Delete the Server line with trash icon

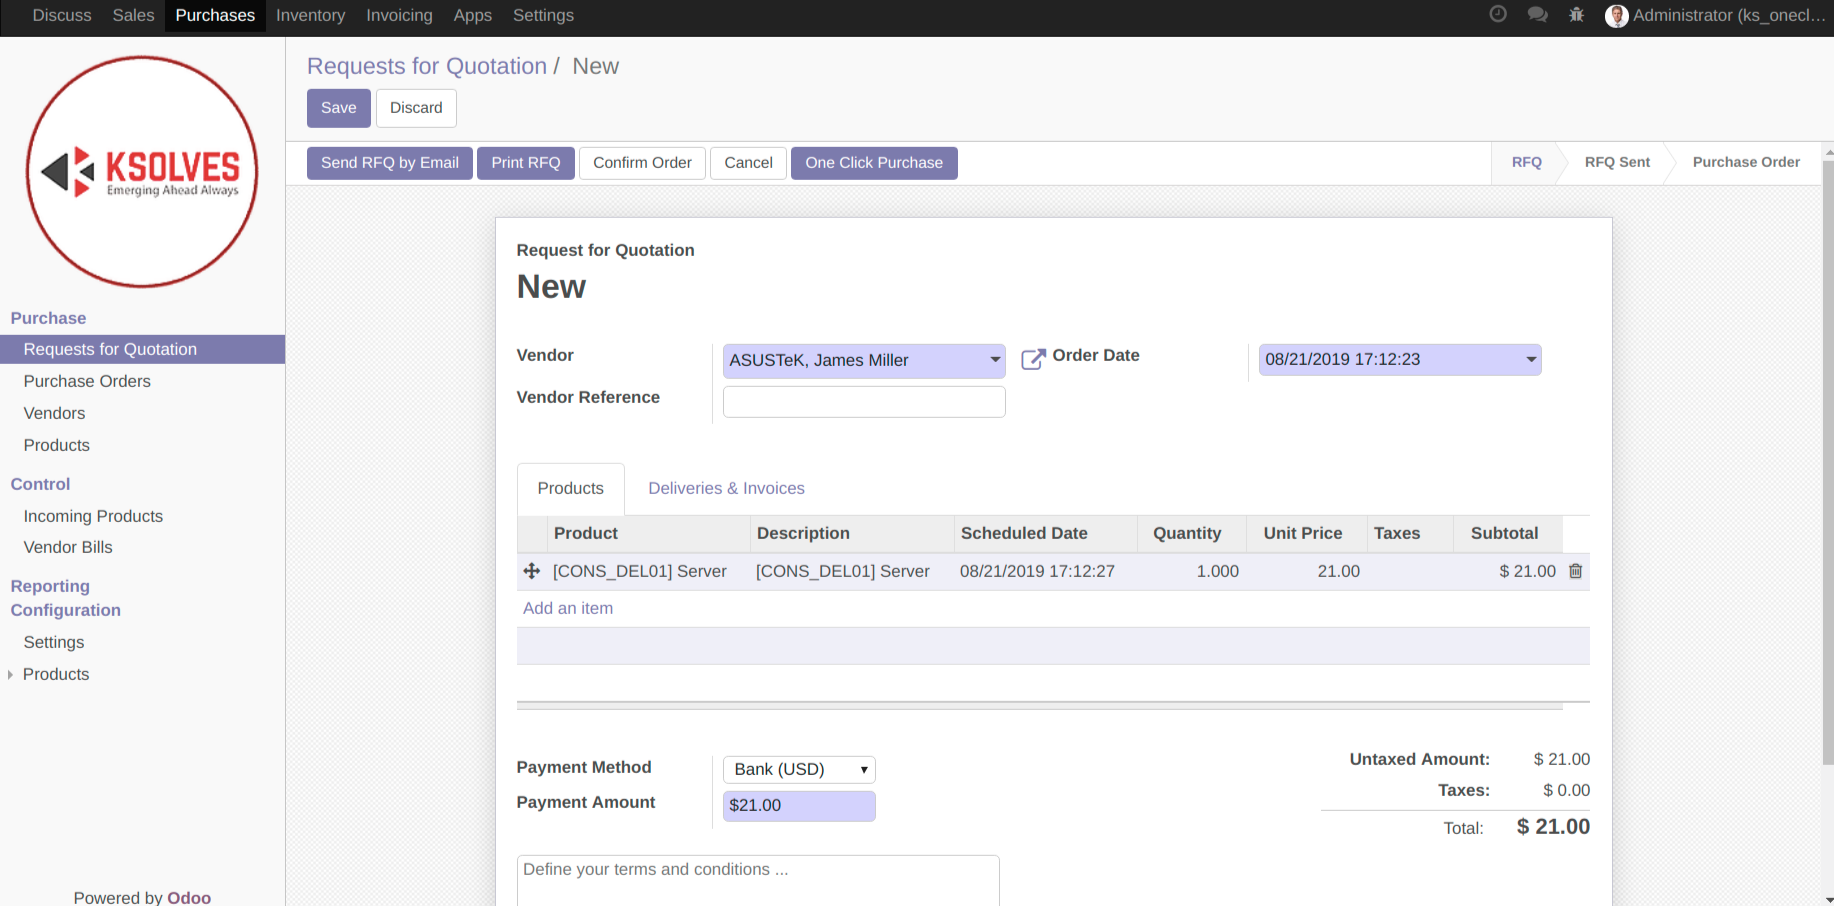click(x=1575, y=571)
